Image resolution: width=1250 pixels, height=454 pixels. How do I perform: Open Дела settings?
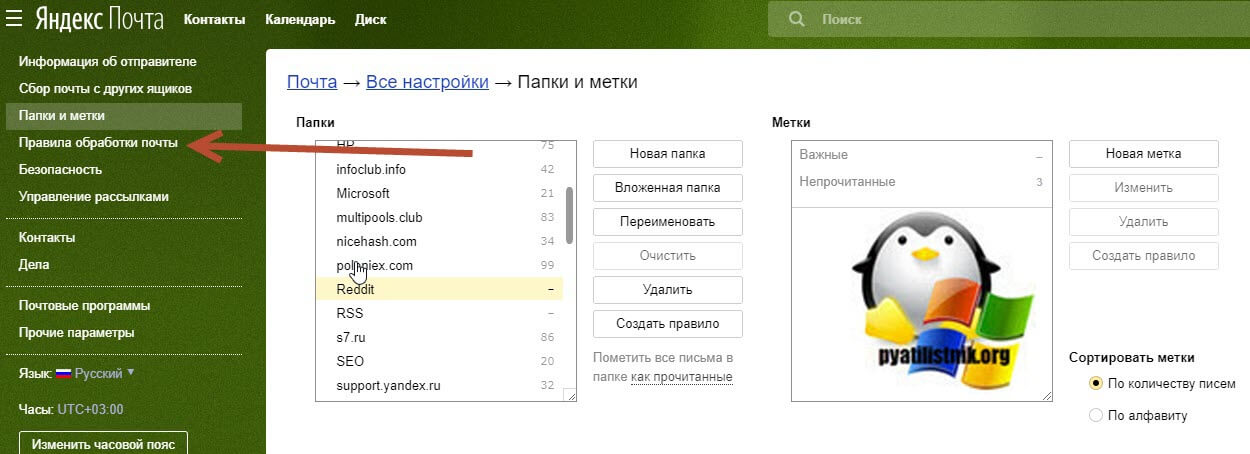34,265
